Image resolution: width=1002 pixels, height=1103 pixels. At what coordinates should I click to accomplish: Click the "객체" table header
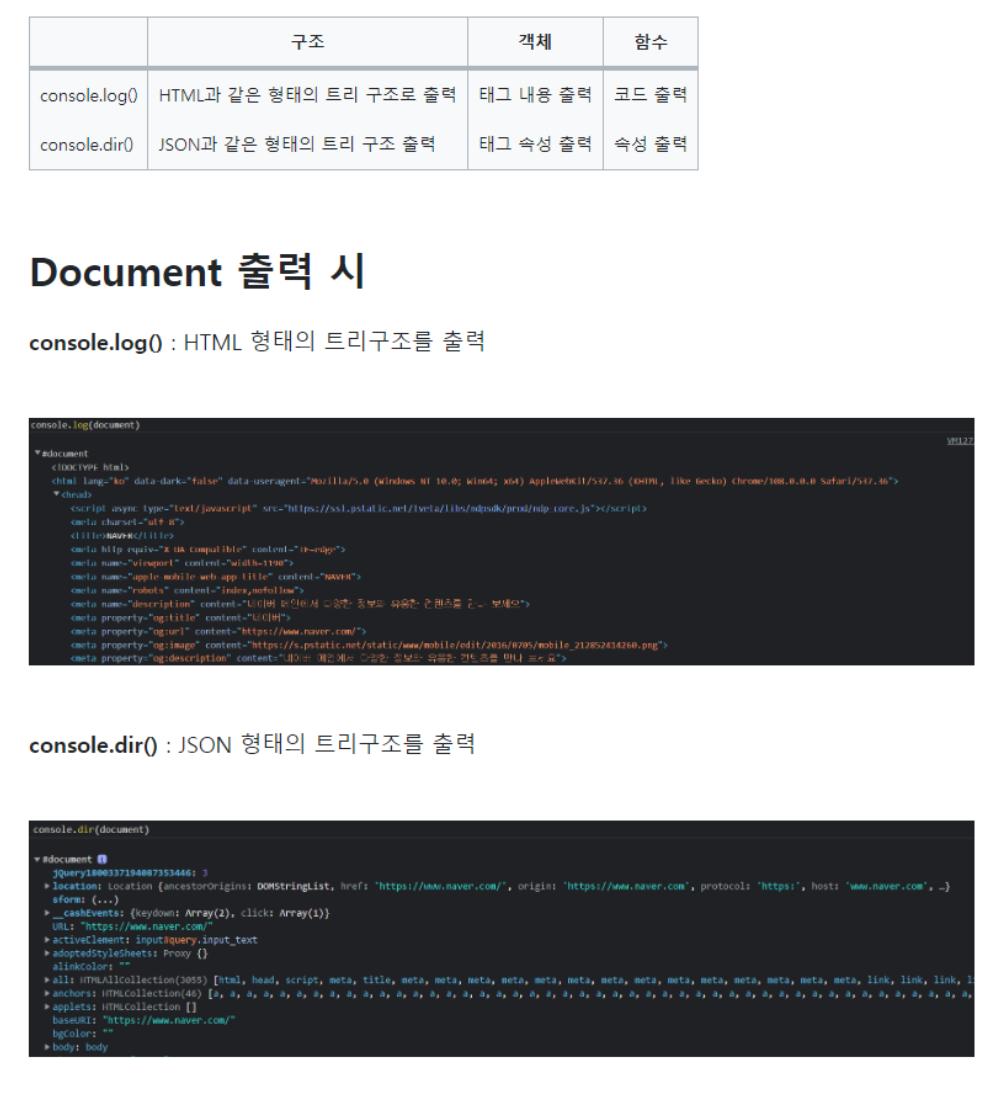pyautogui.click(x=535, y=42)
